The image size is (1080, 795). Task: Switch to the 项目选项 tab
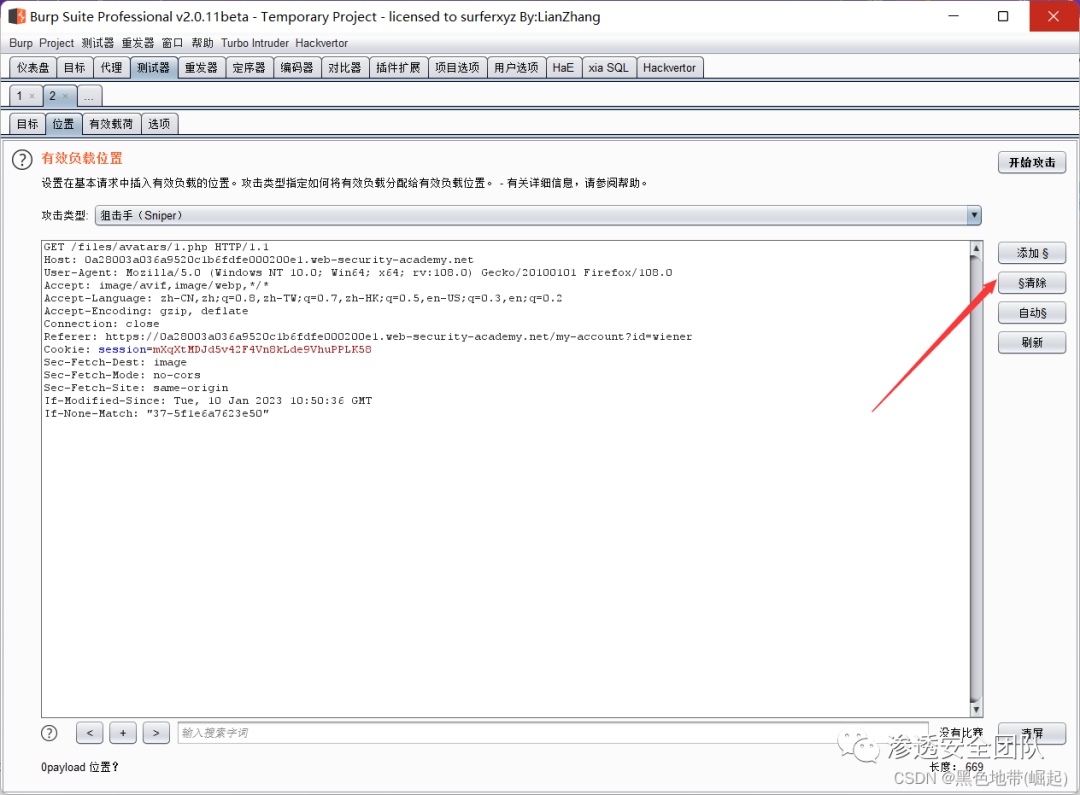point(457,68)
